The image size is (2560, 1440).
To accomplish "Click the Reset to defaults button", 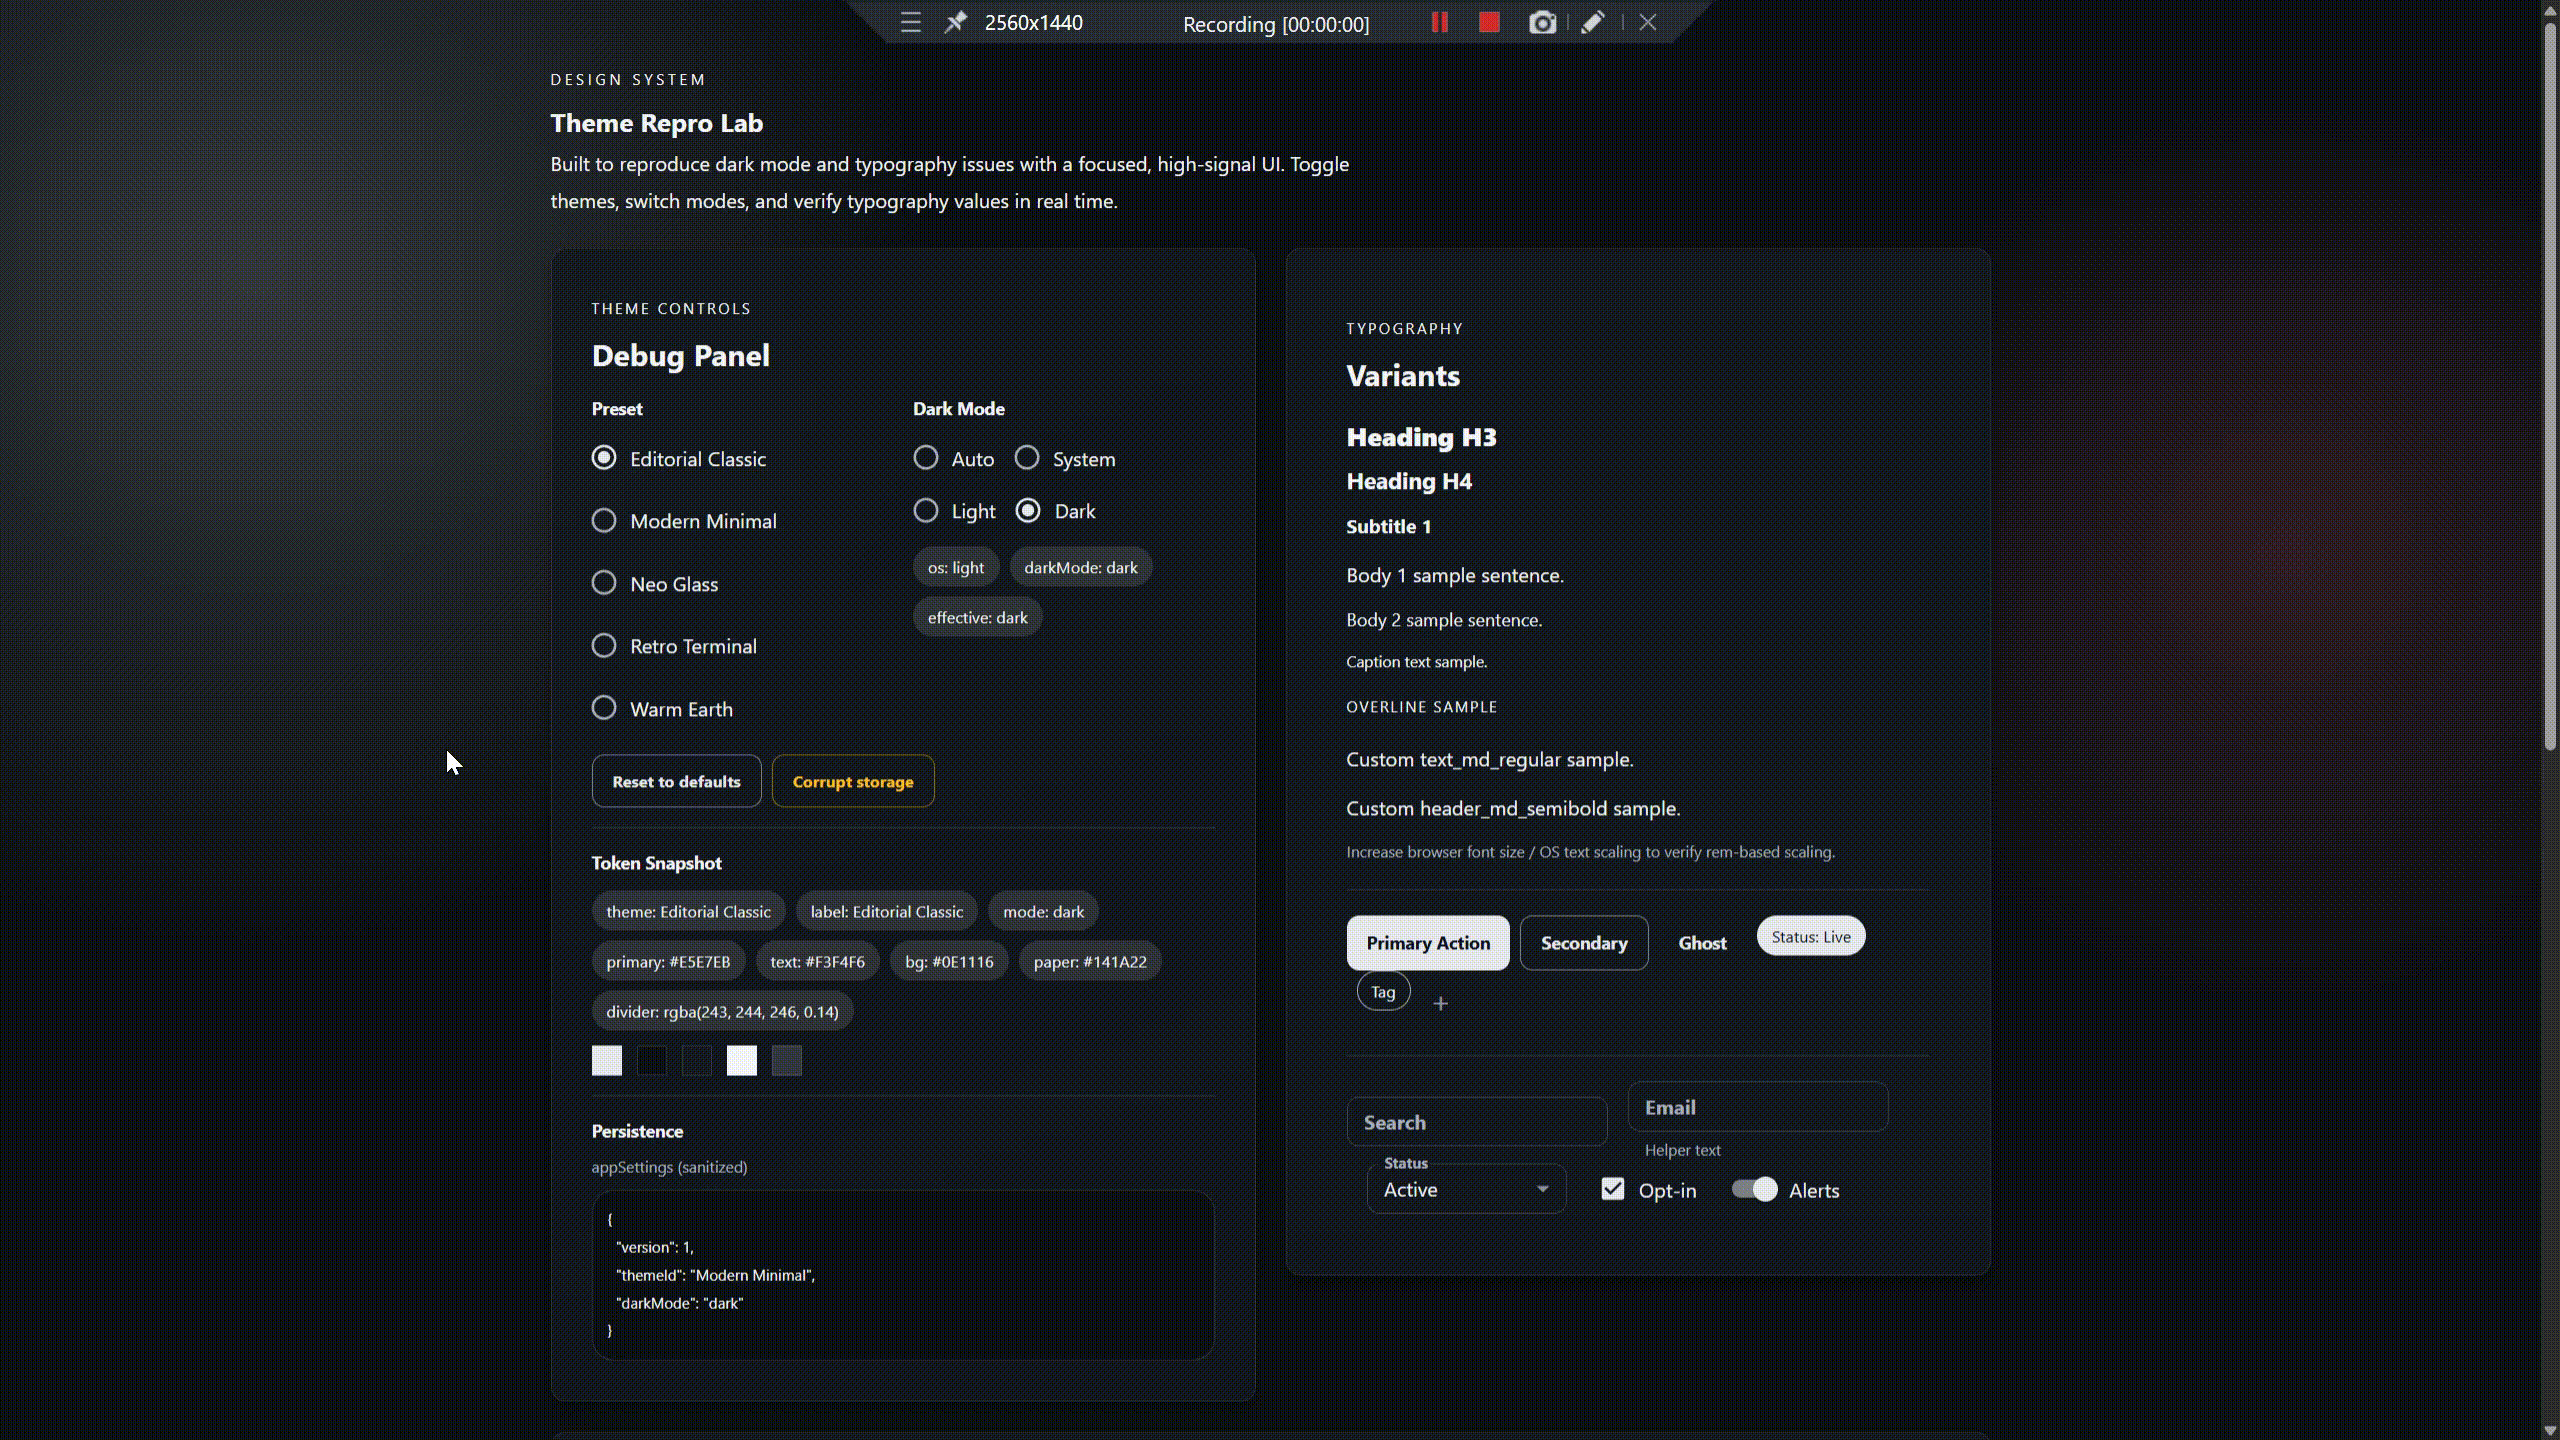I will click(x=676, y=781).
